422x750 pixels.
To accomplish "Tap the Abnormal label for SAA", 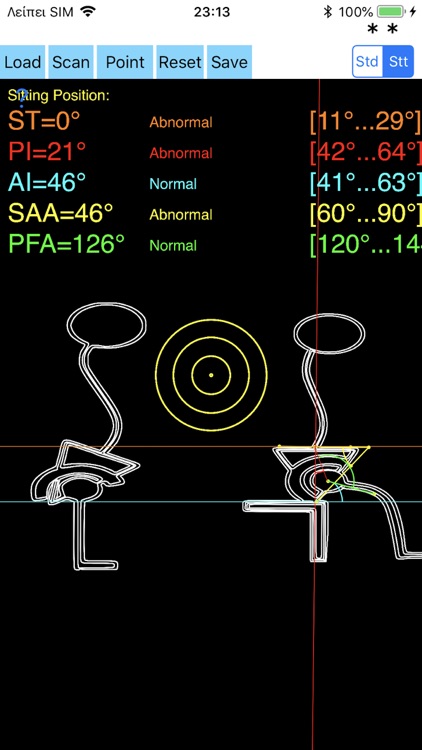I will [x=181, y=215].
